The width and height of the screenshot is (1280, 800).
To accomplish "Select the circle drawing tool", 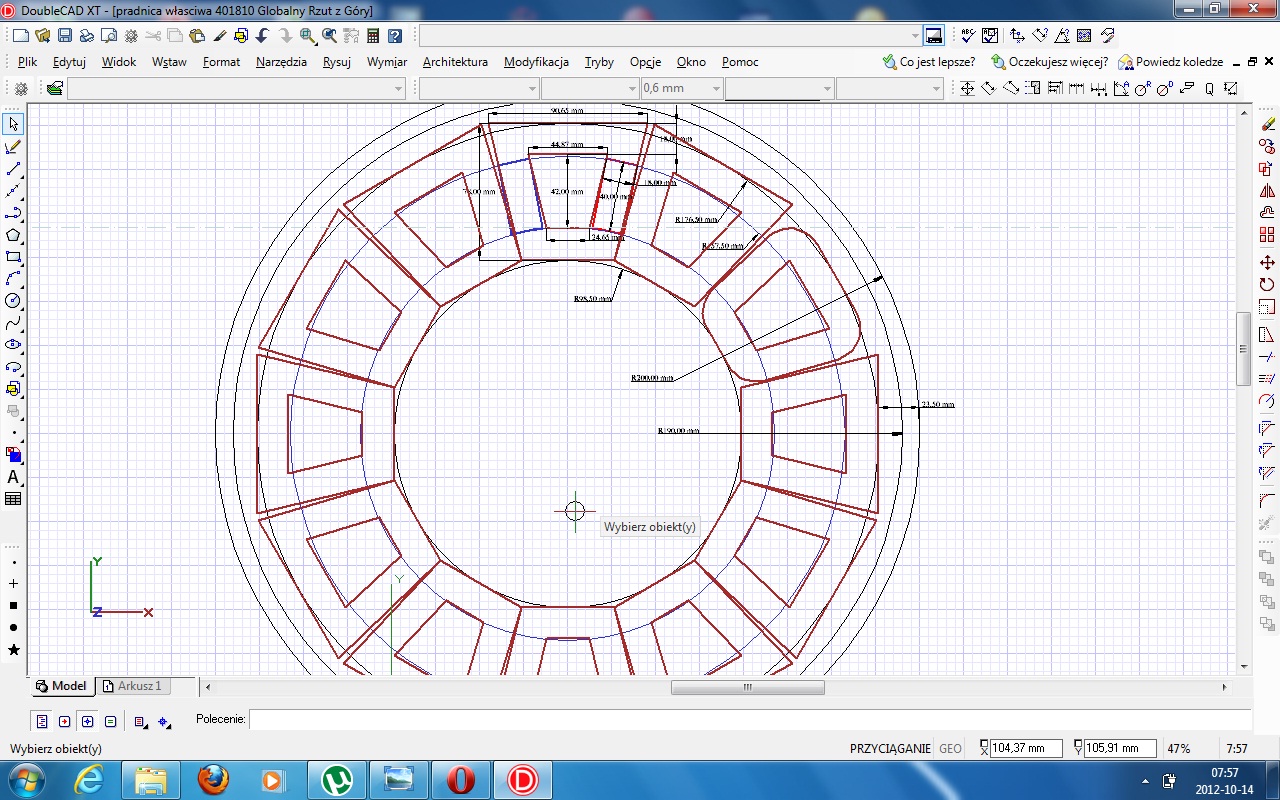I will 13,301.
